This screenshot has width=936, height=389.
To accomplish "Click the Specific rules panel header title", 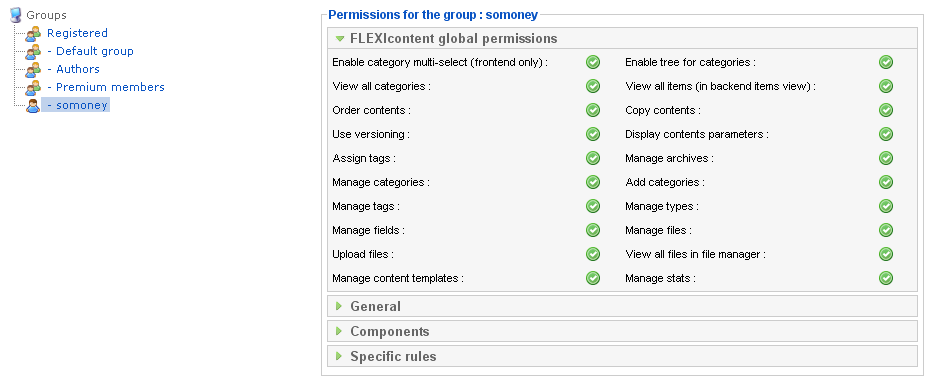I will (x=393, y=356).
